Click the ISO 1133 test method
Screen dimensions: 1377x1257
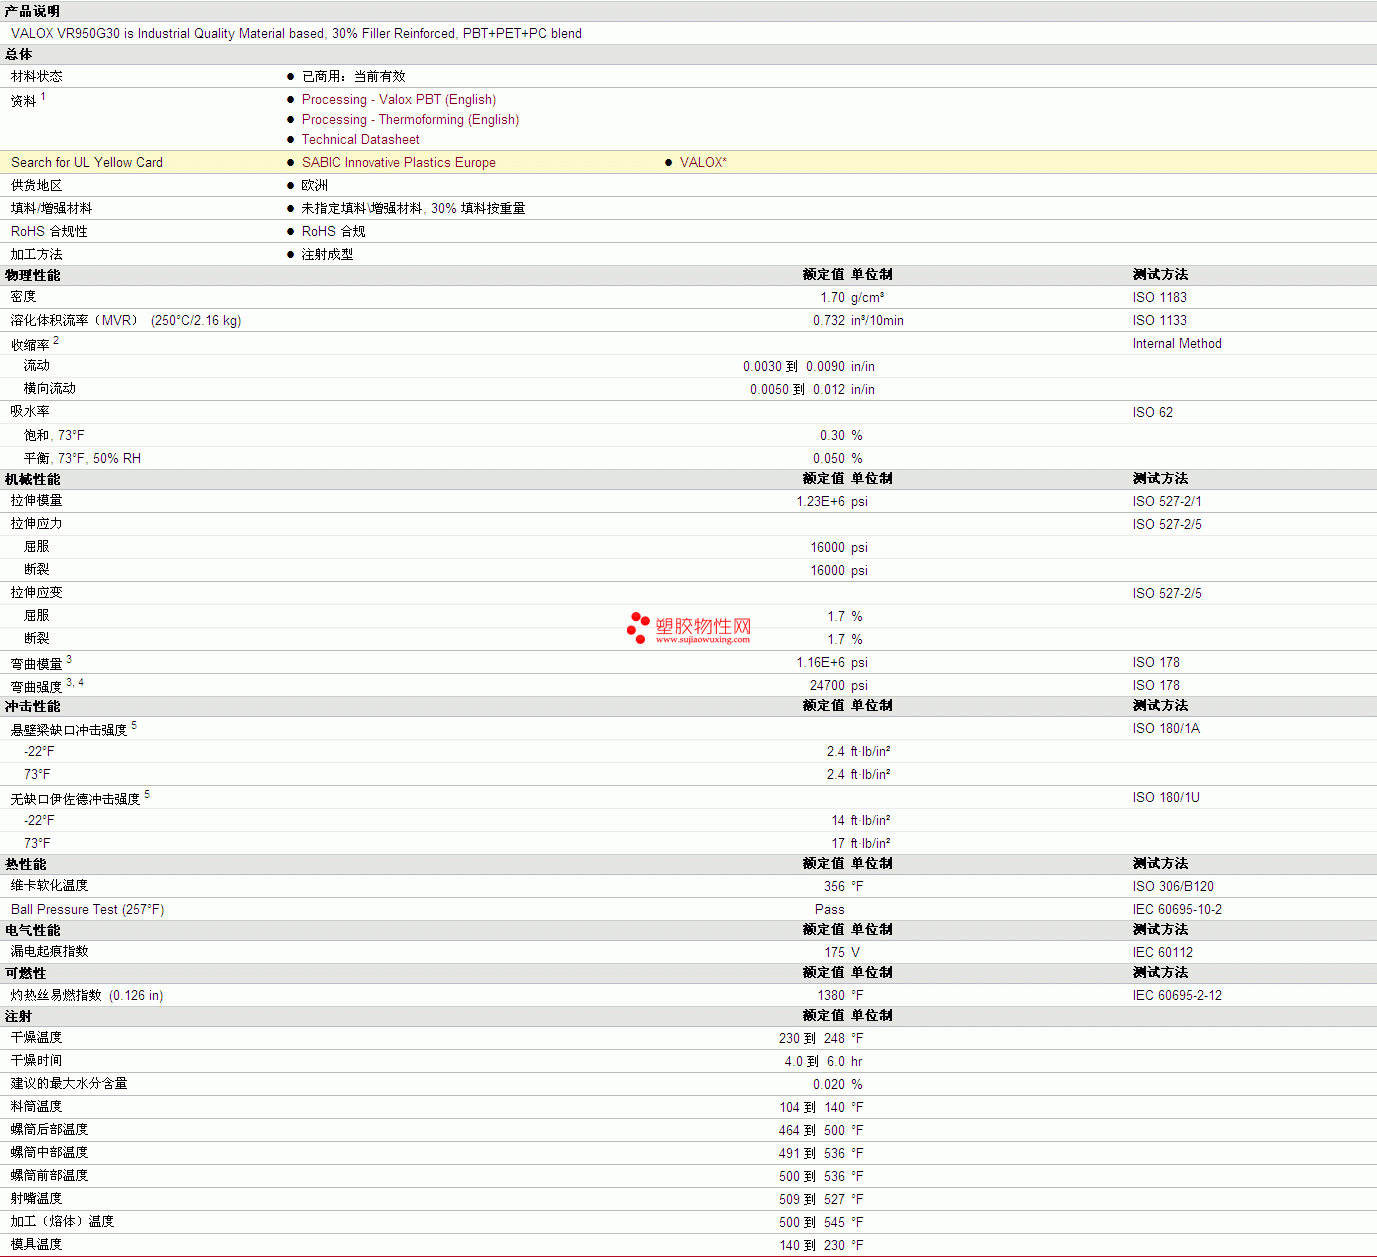tap(1160, 321)
